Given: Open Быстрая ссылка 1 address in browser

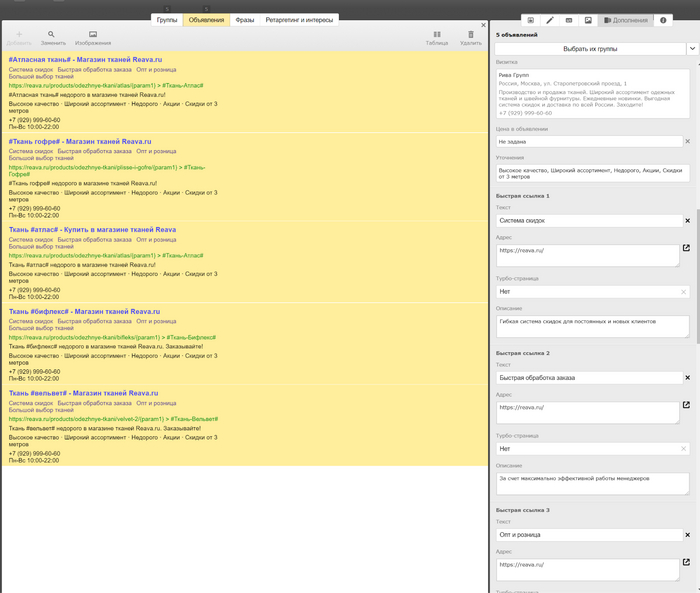Looking at the screenshot, I should (687, 248).
